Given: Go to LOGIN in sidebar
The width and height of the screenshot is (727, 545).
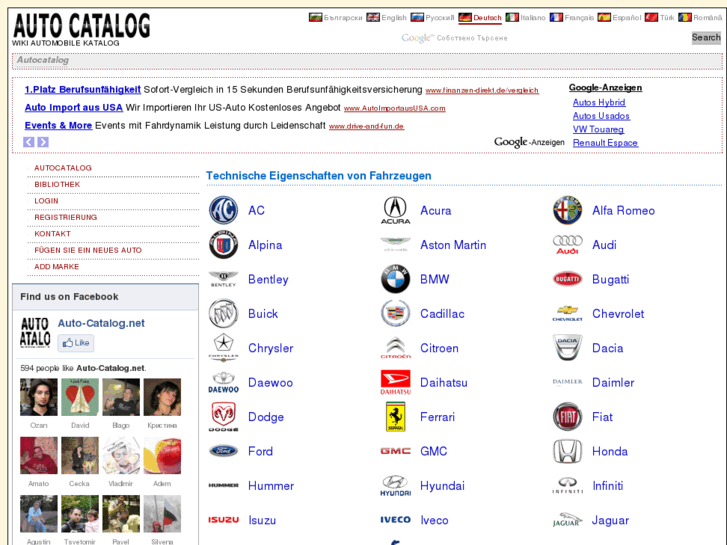Looking at the screenshot, I should coord(46,201).
